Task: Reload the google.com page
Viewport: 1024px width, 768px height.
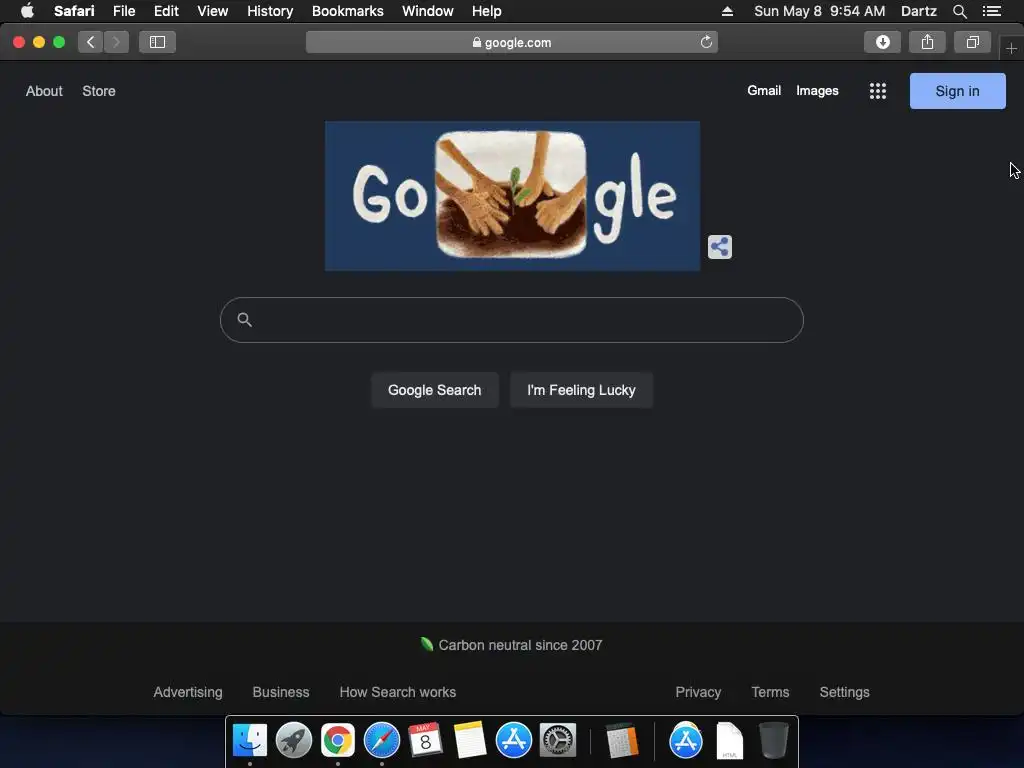Action: pyautogui.click(x=706, y=42)
